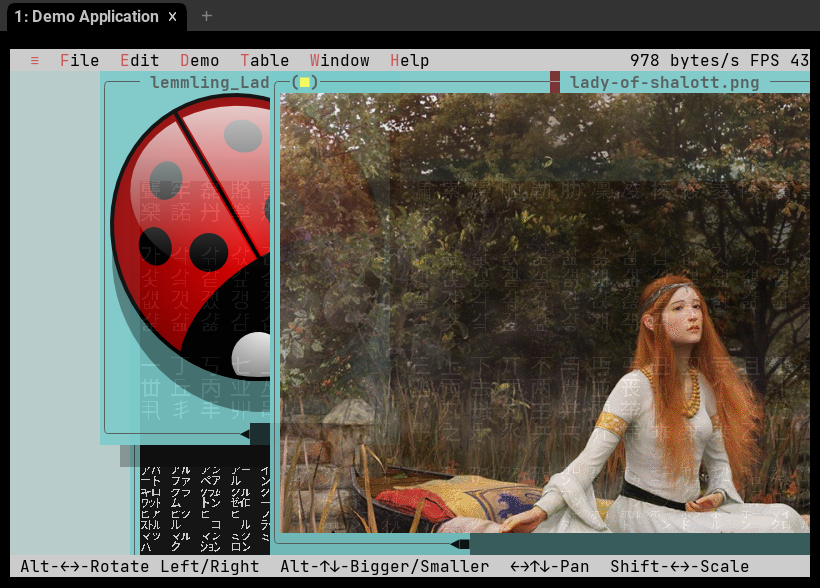Click 'Alt-↑↓-Bigger/Smaller' status shortcut
This screenshot has width=820, height=588.
pyautogui.click(x=384, y=567)
